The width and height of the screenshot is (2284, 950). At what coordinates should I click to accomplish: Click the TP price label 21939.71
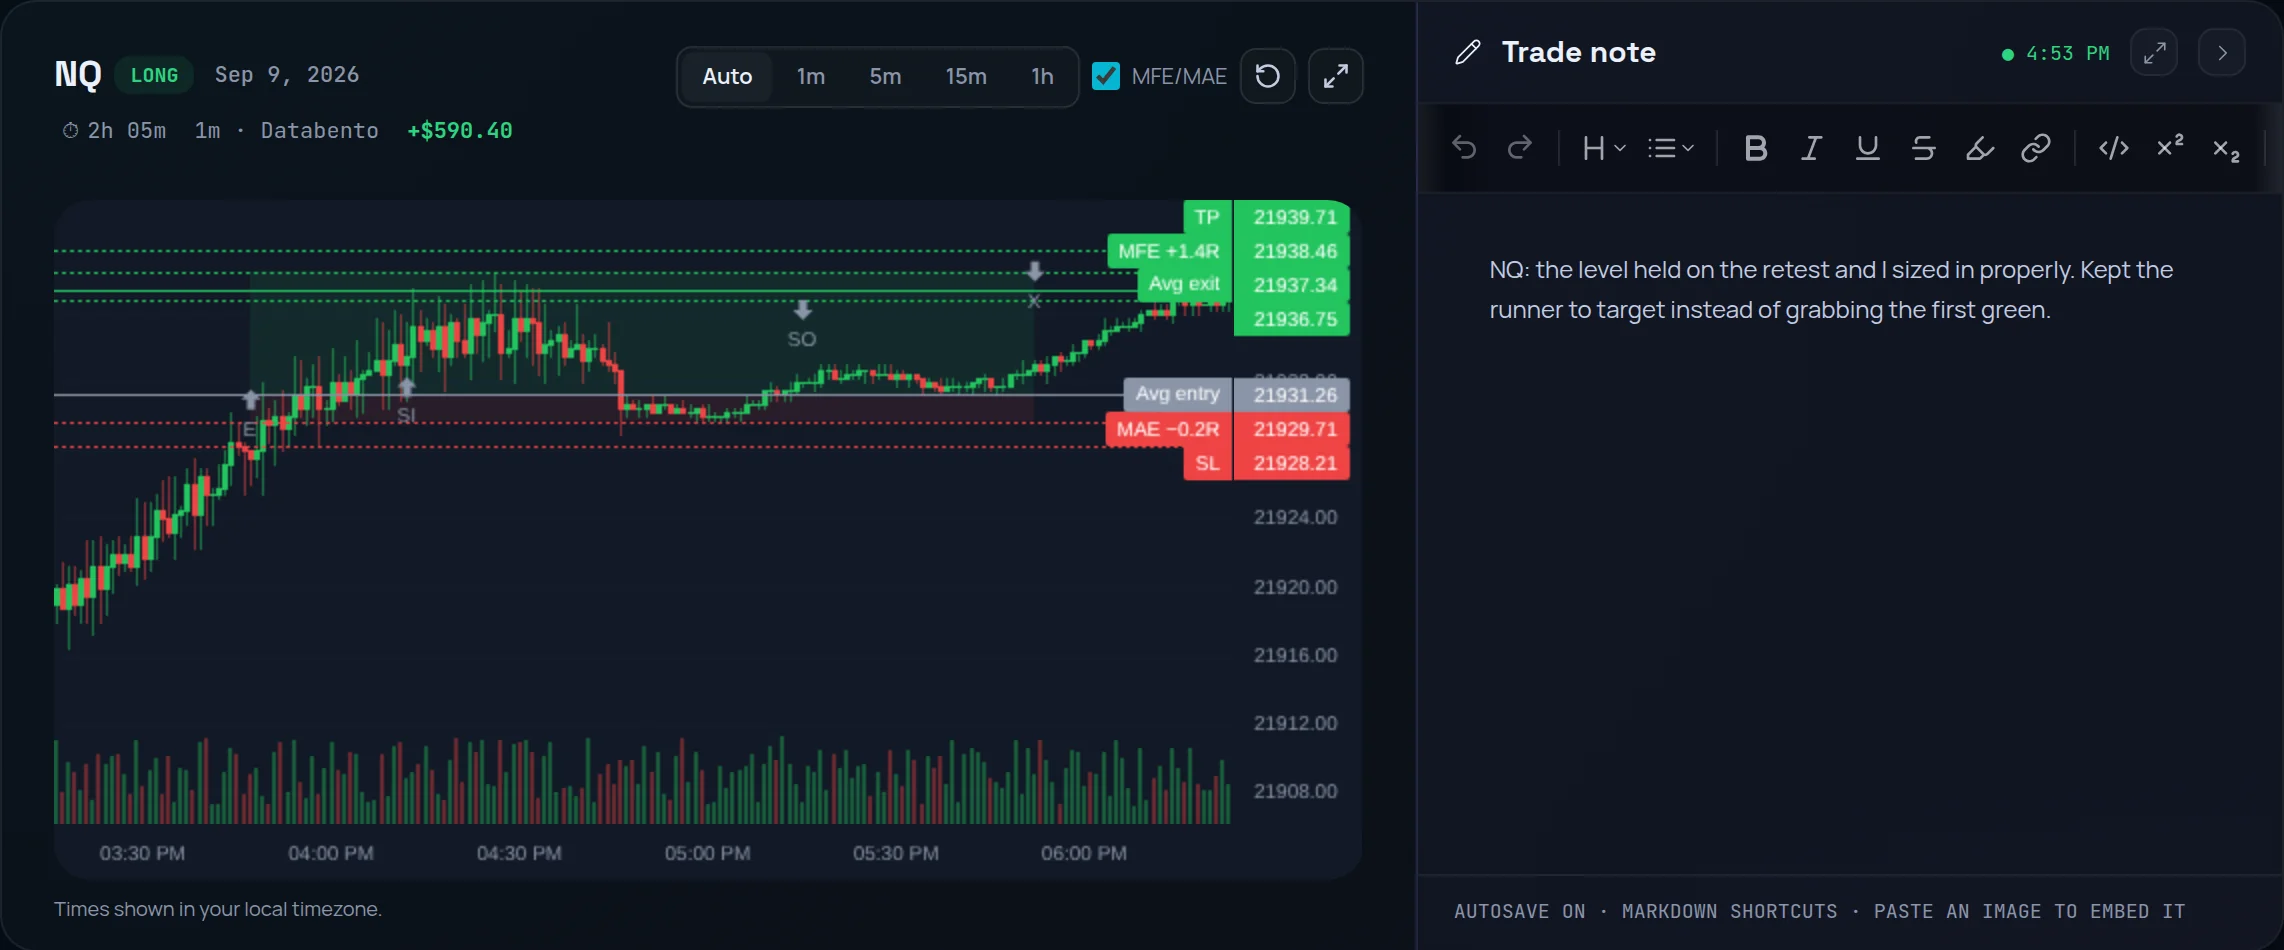[1292, 217]
